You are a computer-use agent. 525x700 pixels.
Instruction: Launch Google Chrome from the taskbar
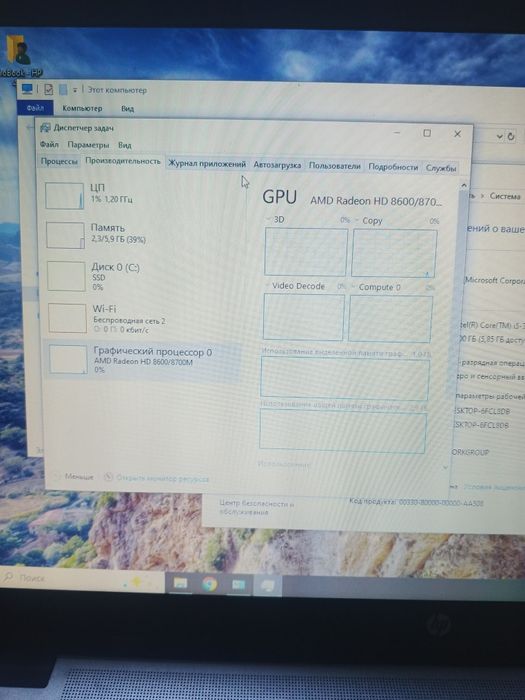[209, 584]
